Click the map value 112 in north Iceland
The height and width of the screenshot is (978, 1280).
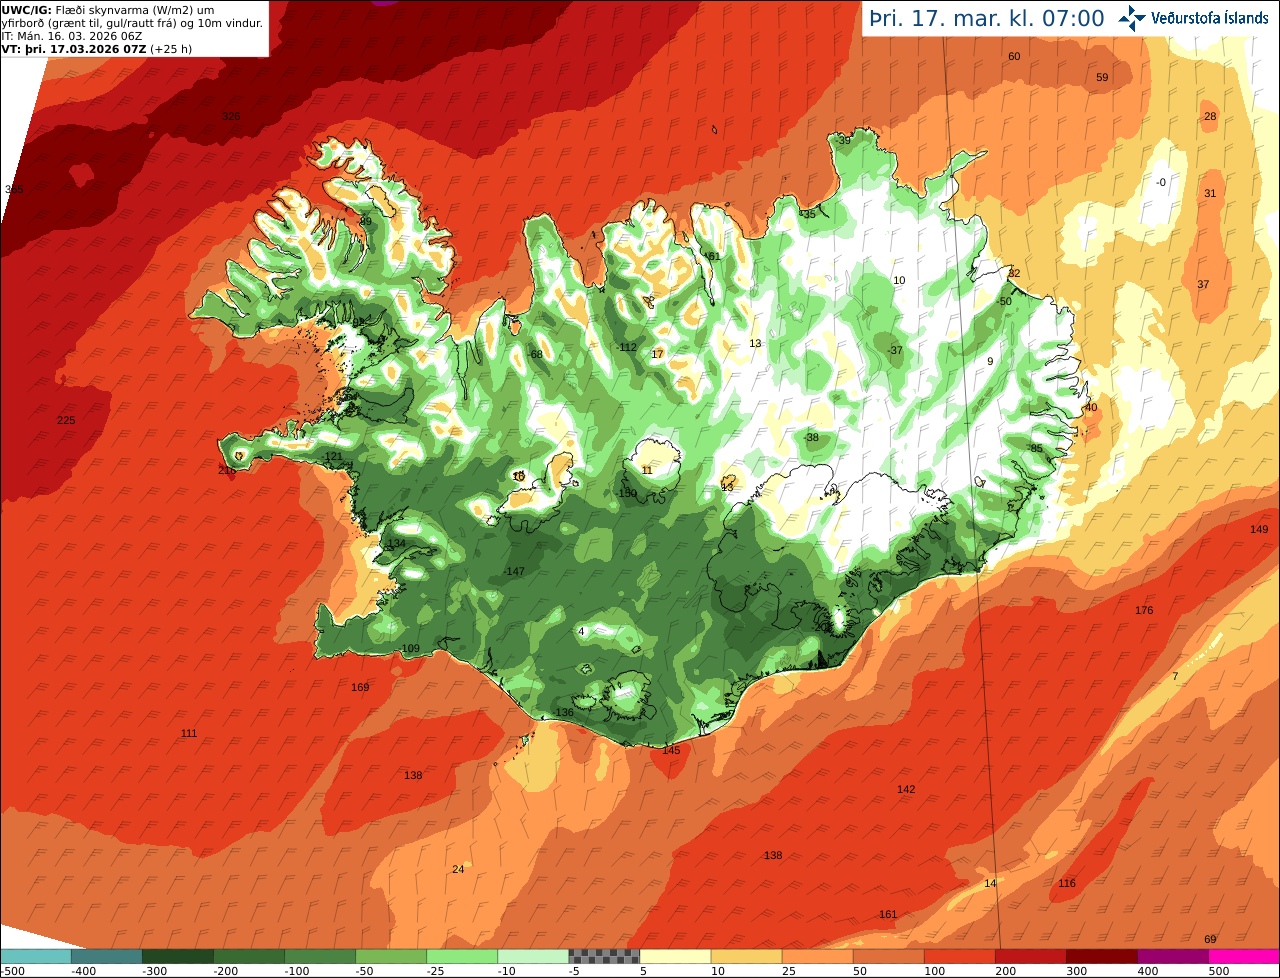(628, 347)
